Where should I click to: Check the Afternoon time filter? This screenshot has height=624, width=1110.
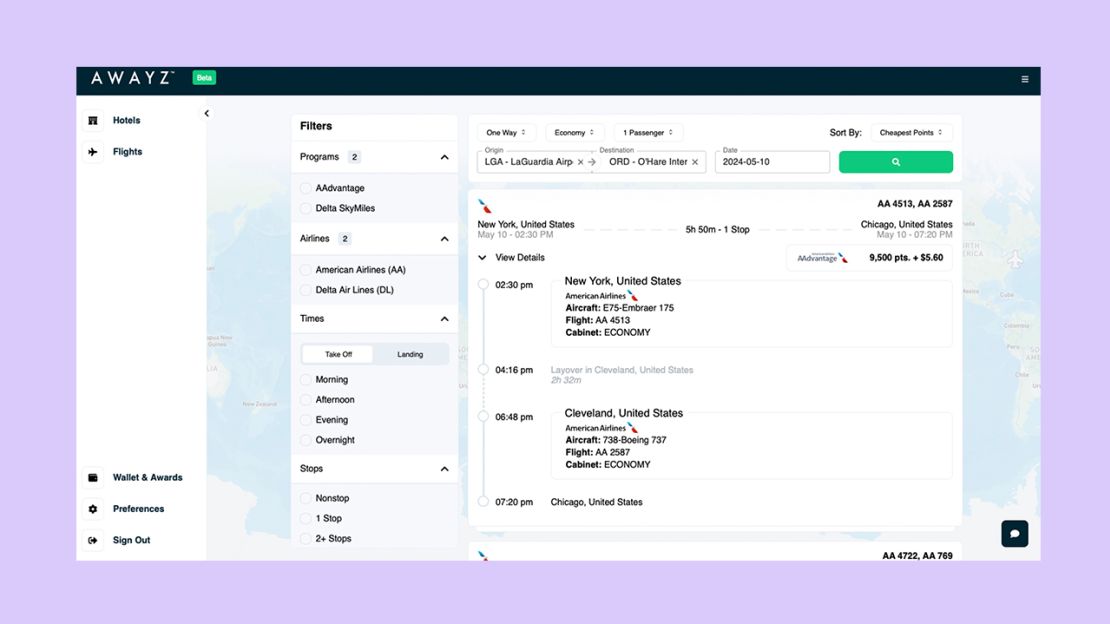click(306, 399)
